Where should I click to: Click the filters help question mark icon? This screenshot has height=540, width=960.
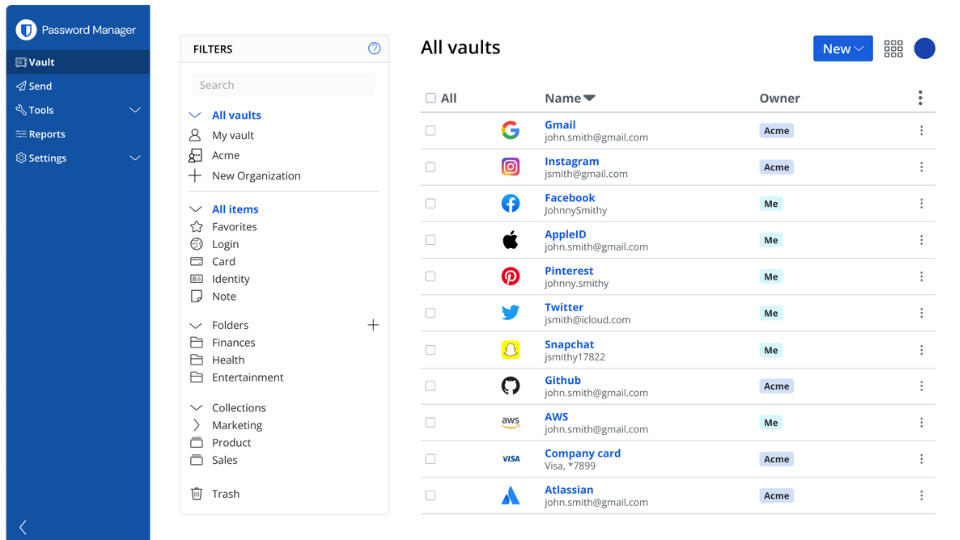[x=374, y=48]
